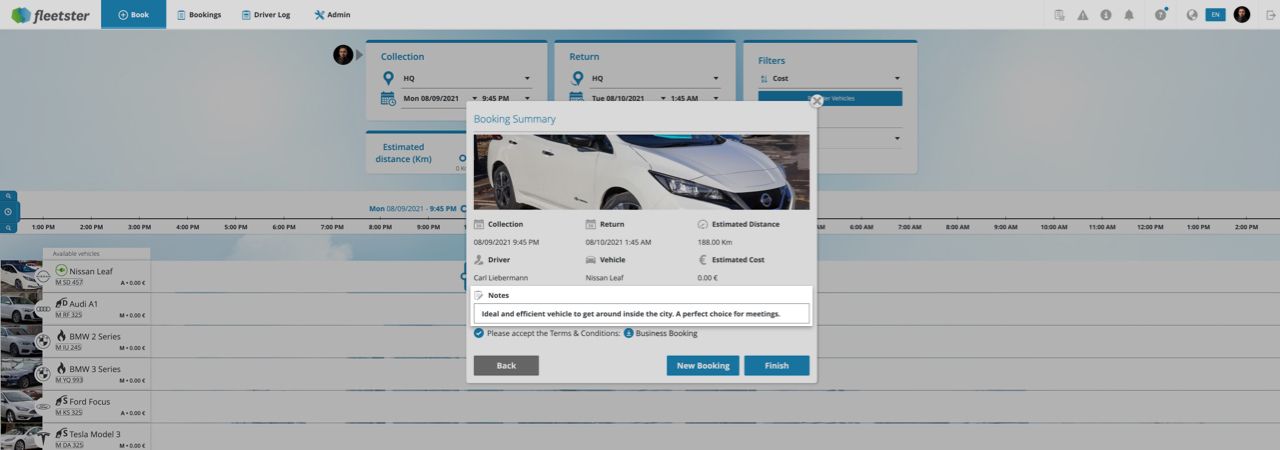Close the Booking Summary dialog
This screenshot has height=450, width=1280.
click(x=816, y=100)
